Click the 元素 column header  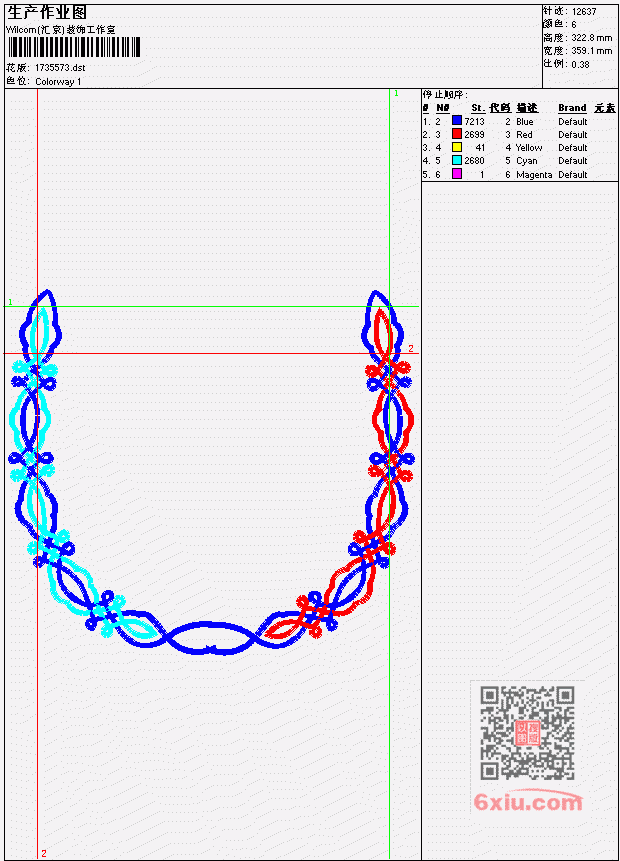(605, 108)
